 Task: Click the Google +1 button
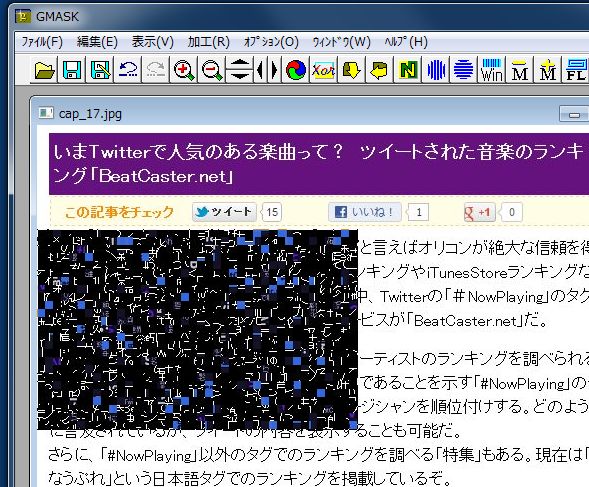coord(479,212)
